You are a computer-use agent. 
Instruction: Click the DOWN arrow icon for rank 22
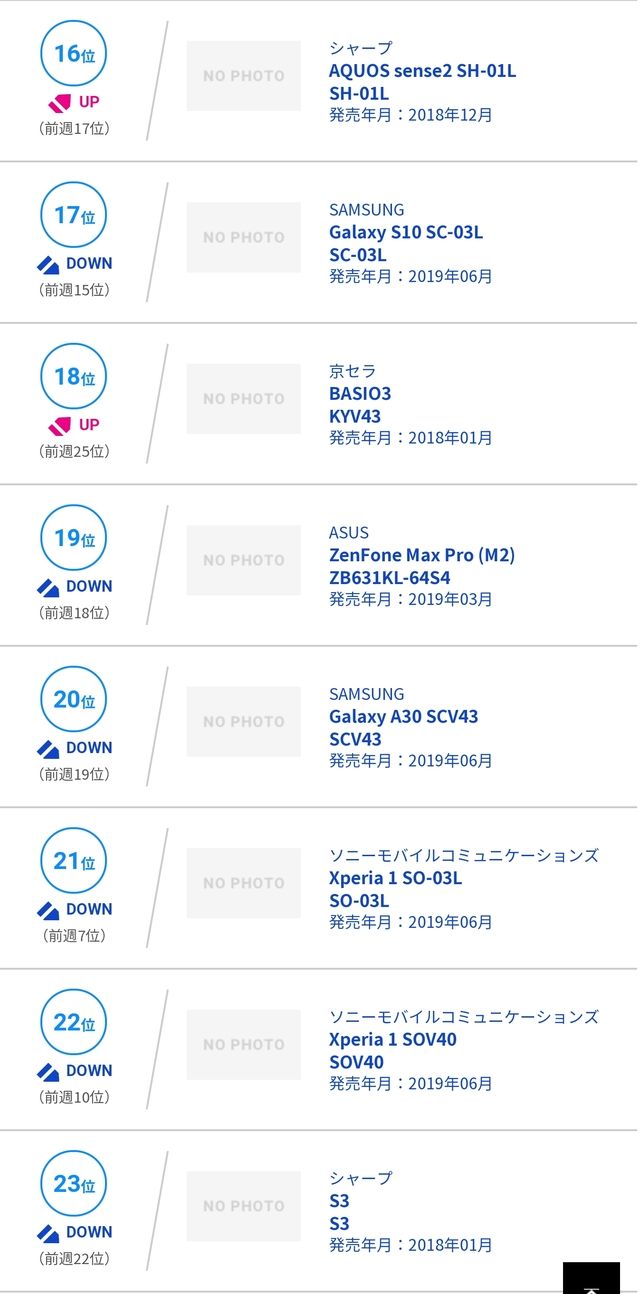click(x=48, y=1071)
